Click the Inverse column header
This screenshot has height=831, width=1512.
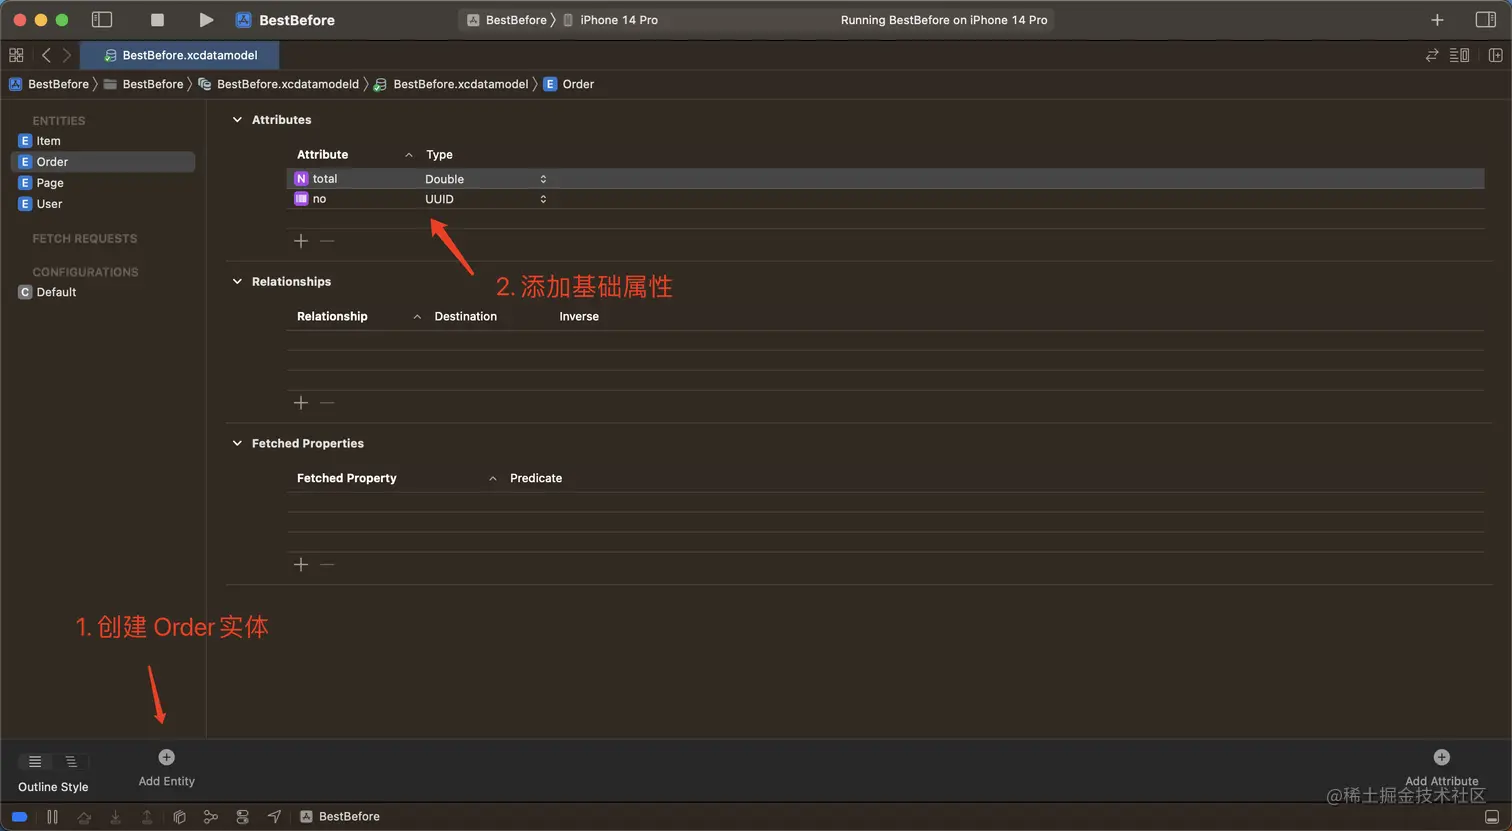pos(579,317)
